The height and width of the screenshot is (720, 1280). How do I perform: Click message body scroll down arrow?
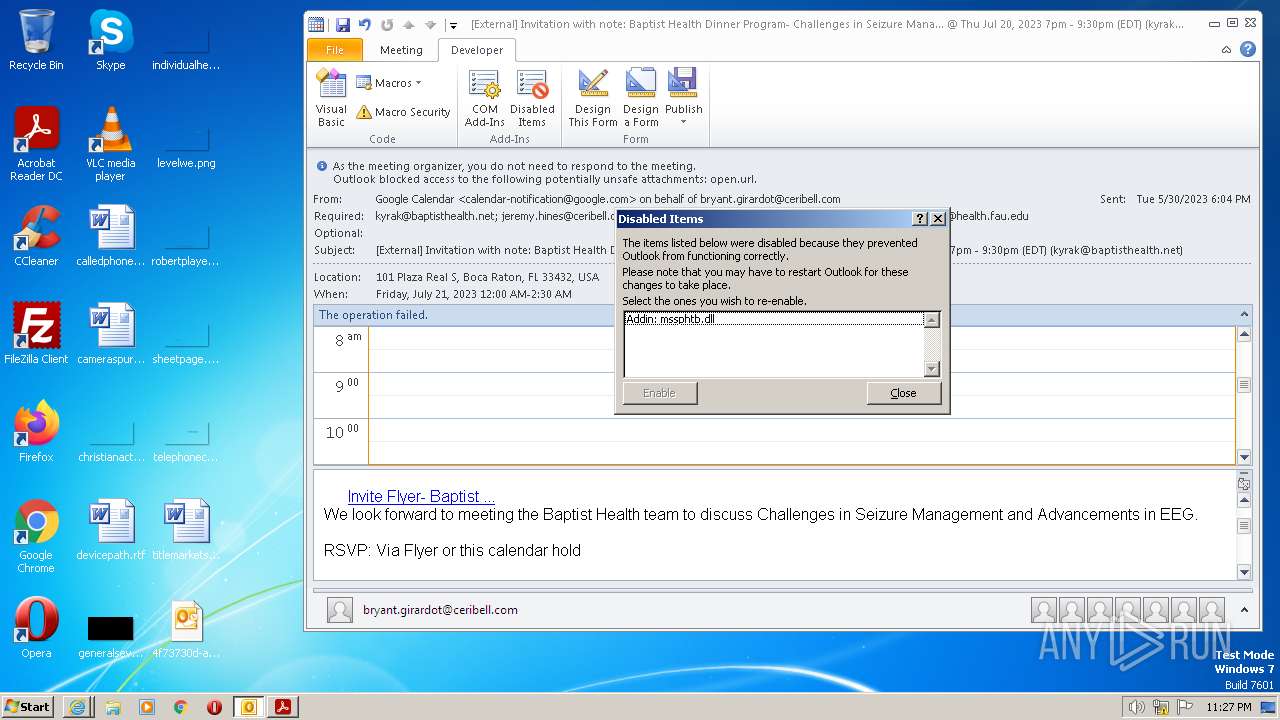tap(1244, 572)
